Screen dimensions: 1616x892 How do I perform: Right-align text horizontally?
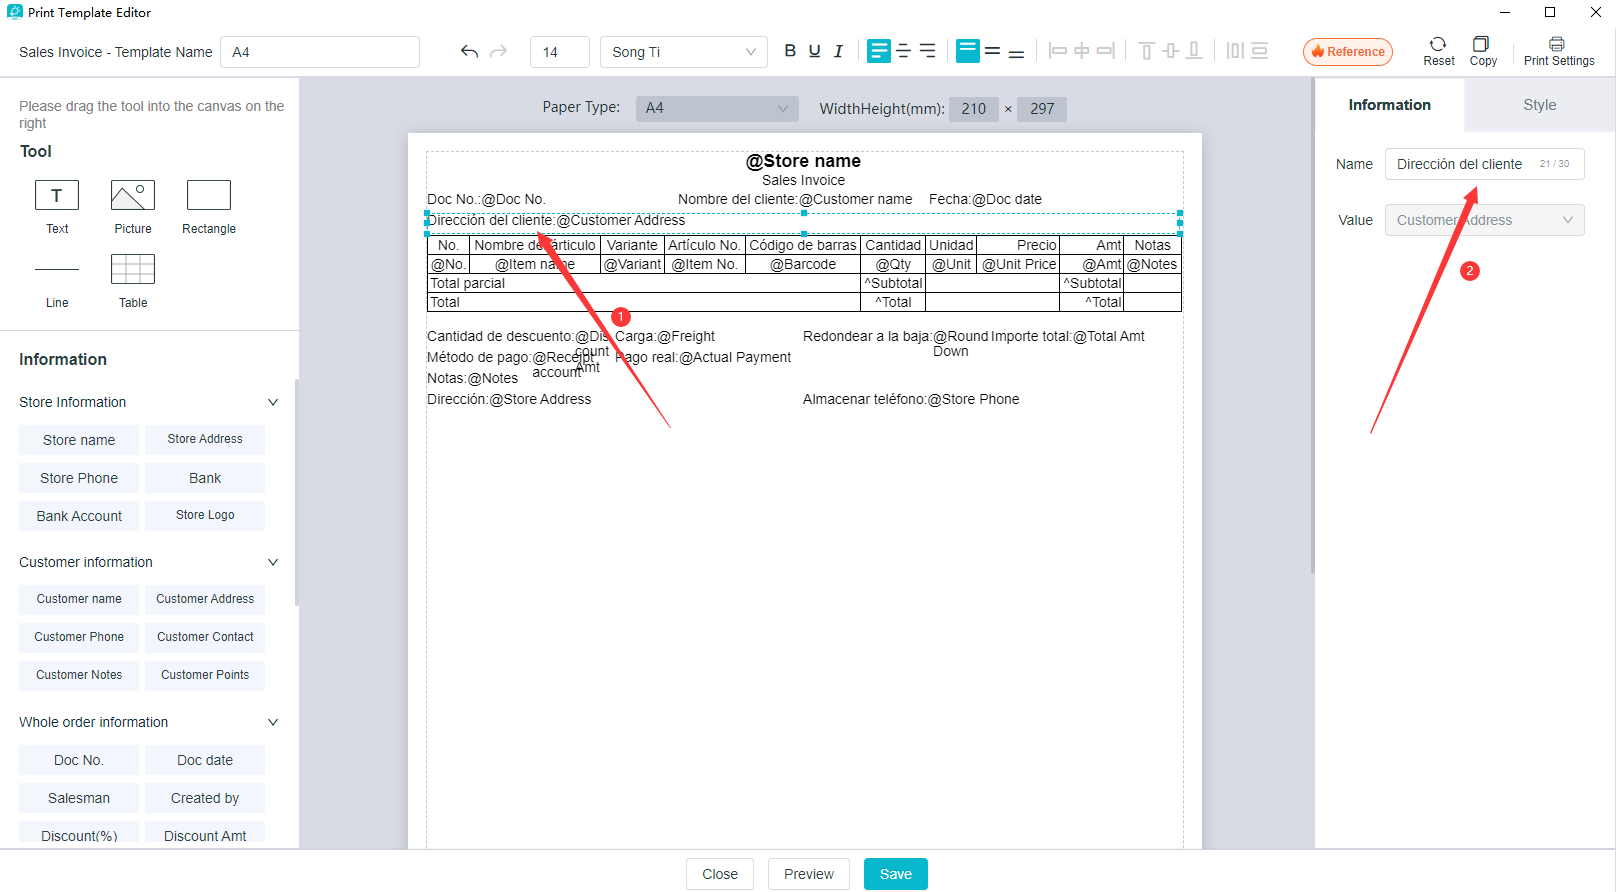928,51
